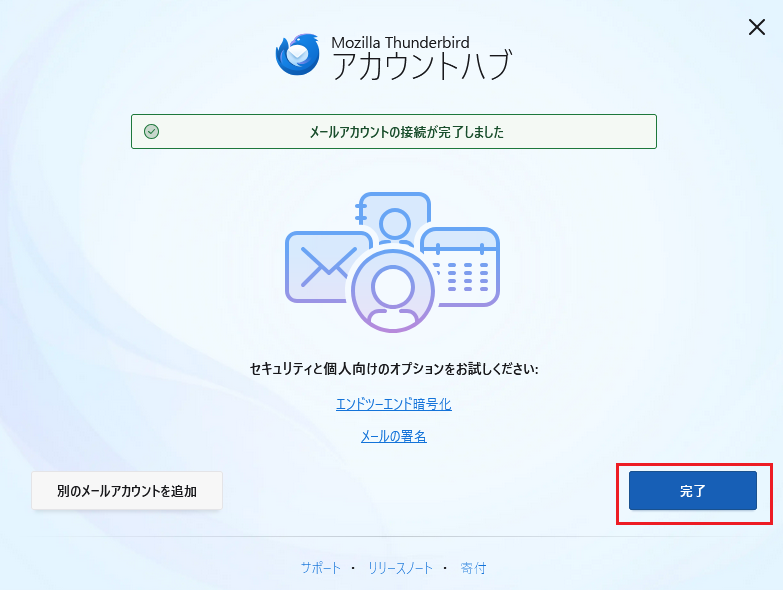Click the circular user profile illustration
Viewport: 783px width, 590px height.
[x=392, y=291]
